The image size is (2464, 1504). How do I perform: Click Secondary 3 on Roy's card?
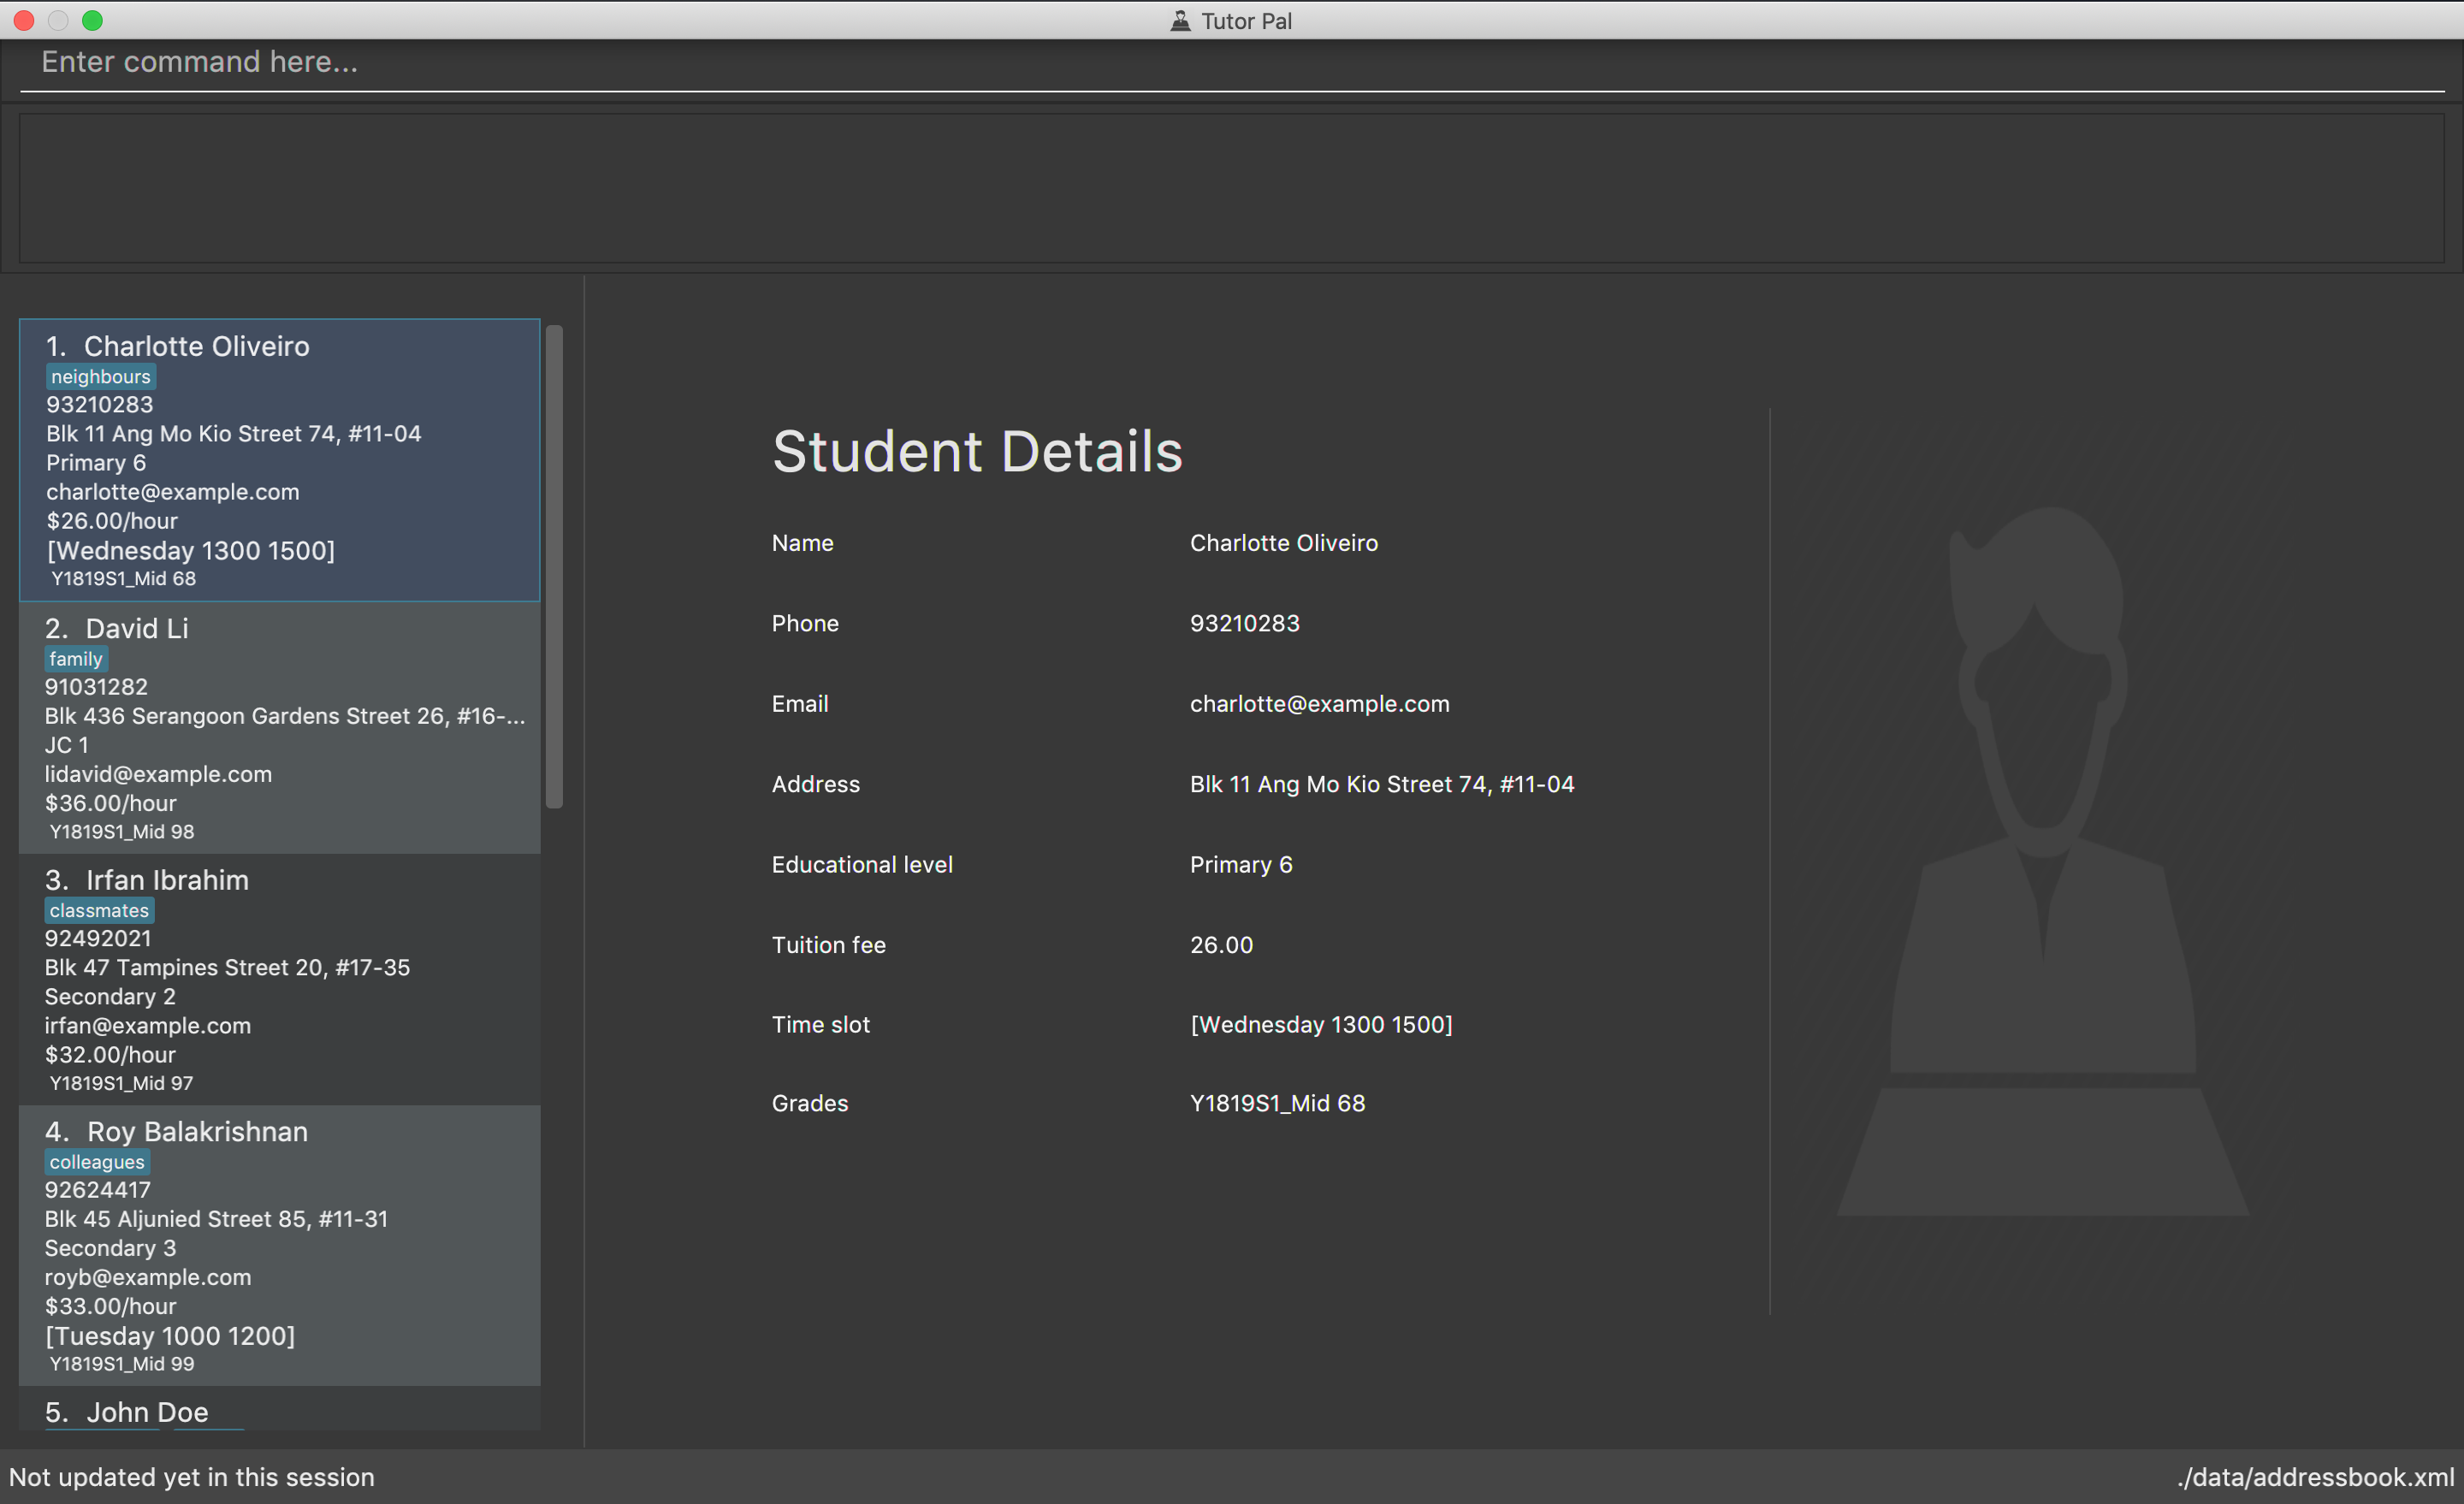110,1248
